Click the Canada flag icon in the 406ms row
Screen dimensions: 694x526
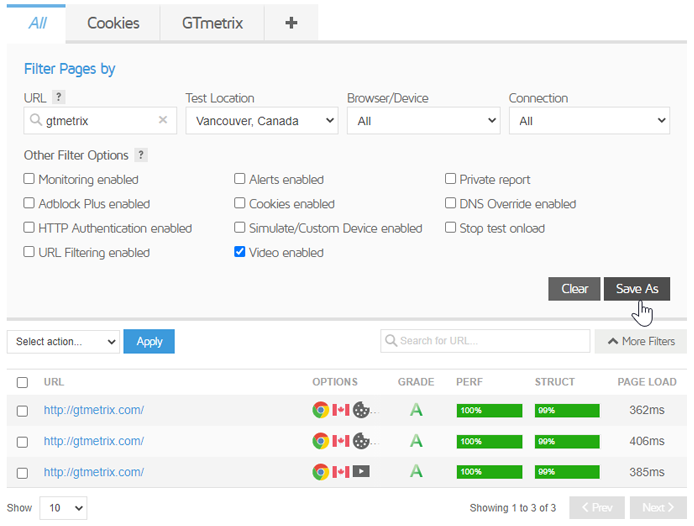point(341,441)
